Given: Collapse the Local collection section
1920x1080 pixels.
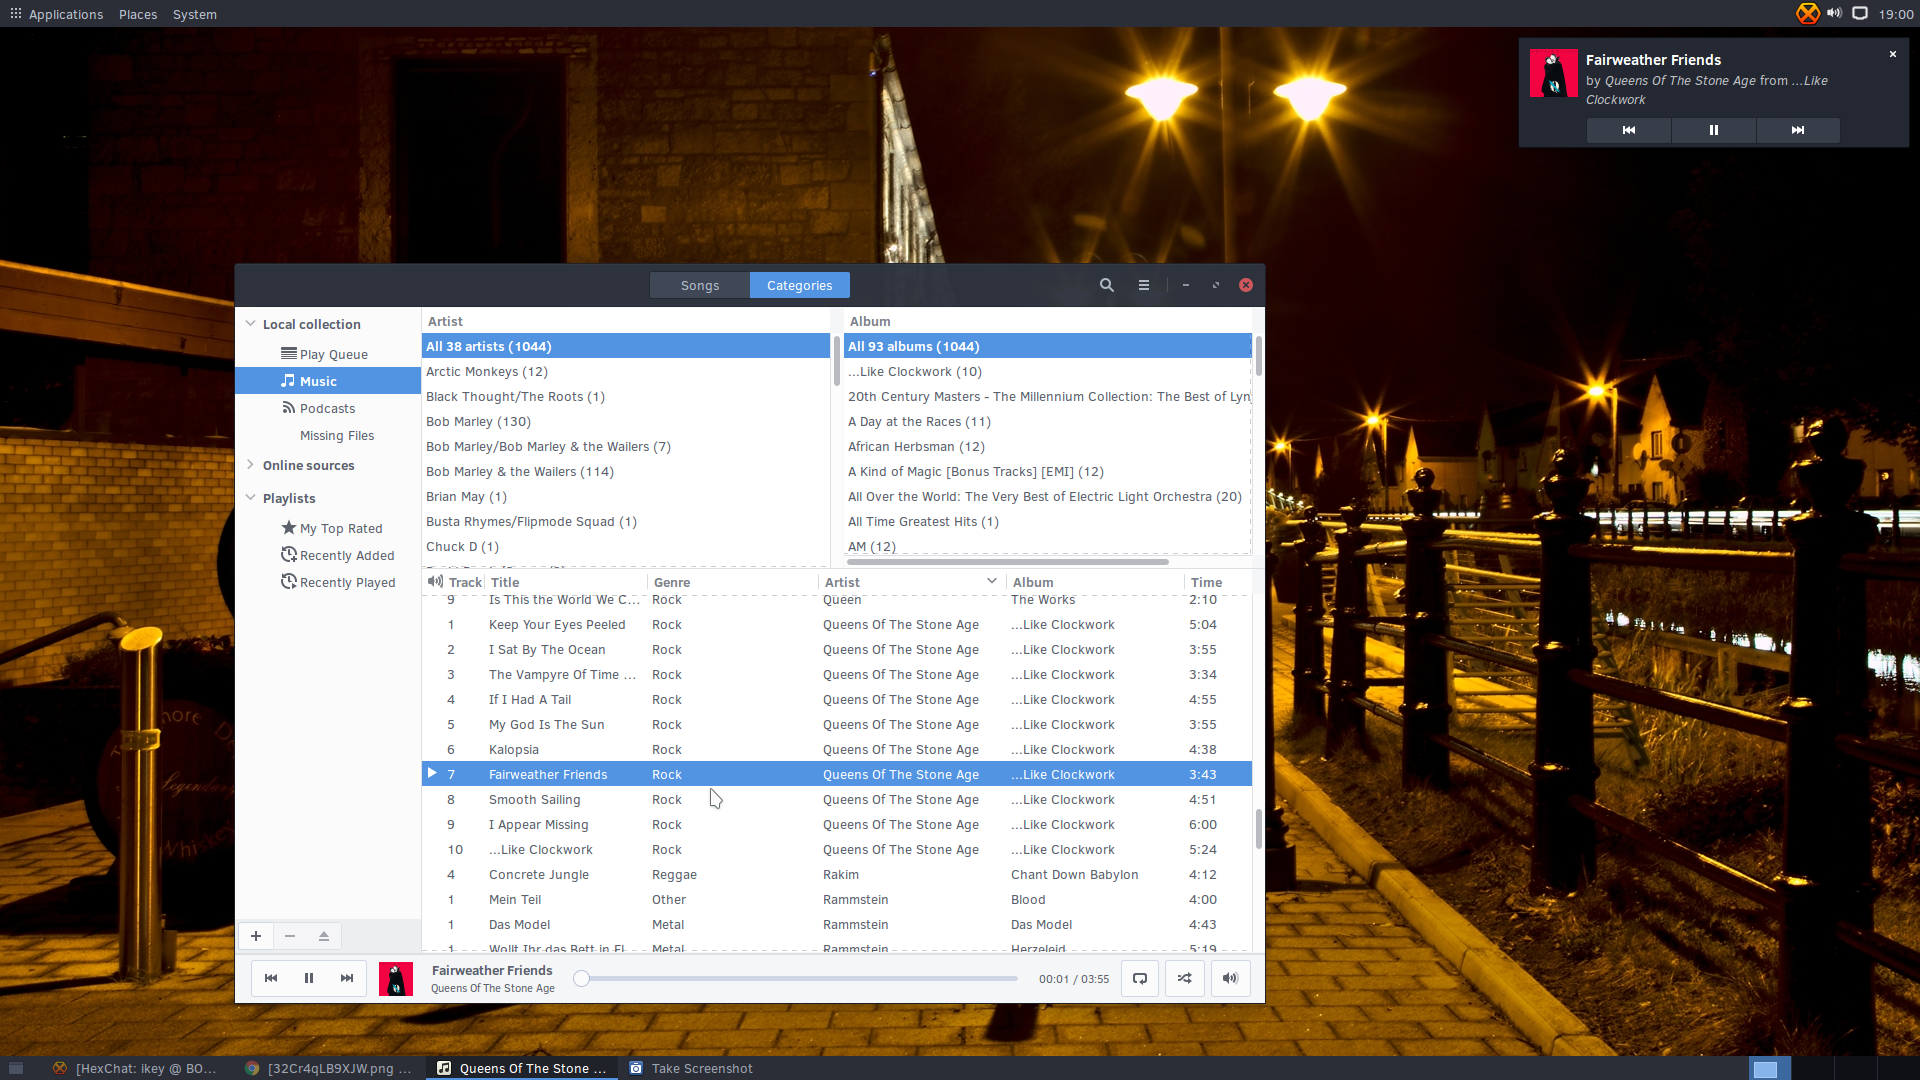Looking at the screenshot, I should coord(251,324).
